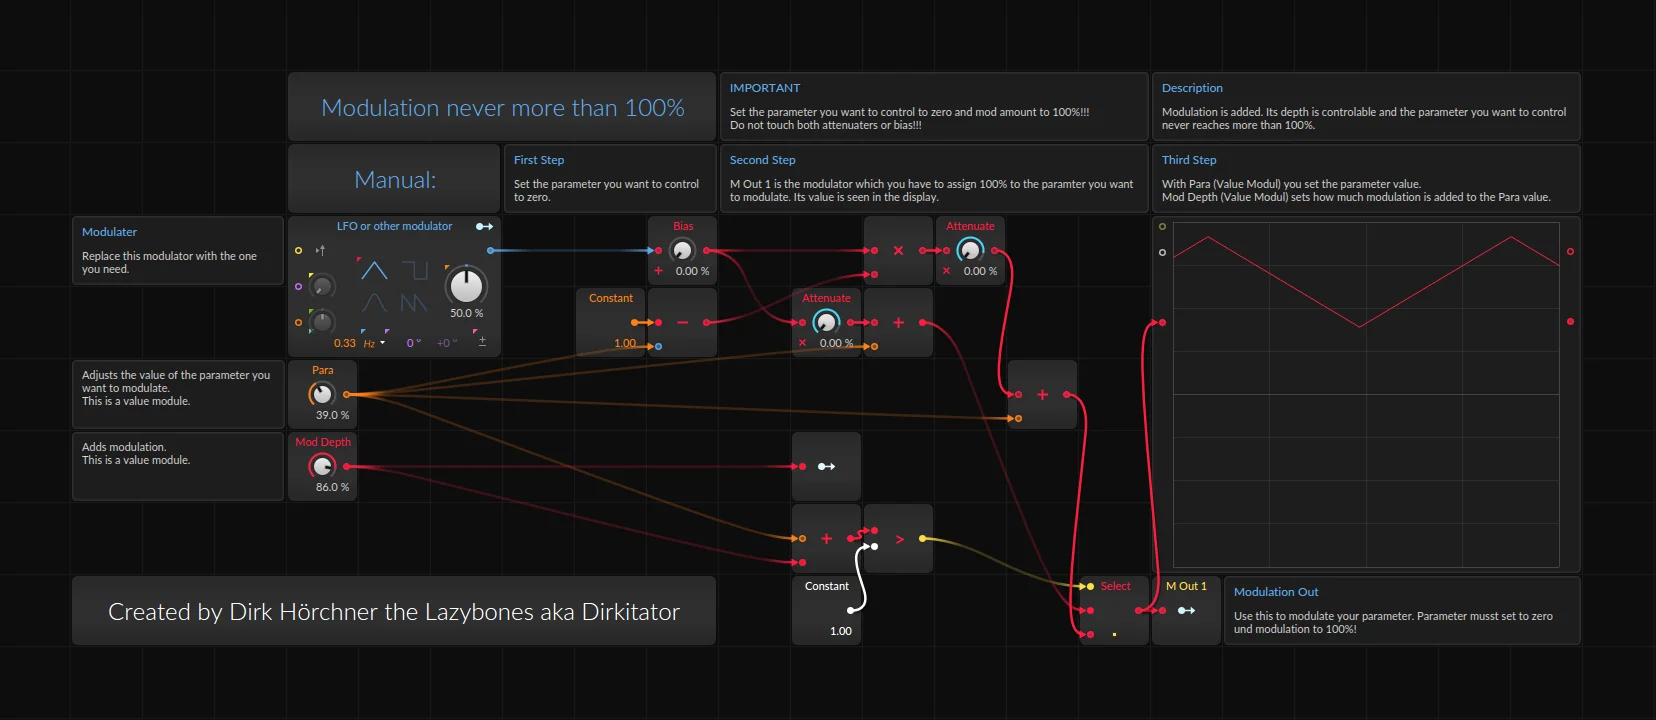The width and height of the screenshot is (1656, 720).
Task: Click the modulator out module right of Mod Depth wire
Action: pyautogui.click(x=826, y=466)
